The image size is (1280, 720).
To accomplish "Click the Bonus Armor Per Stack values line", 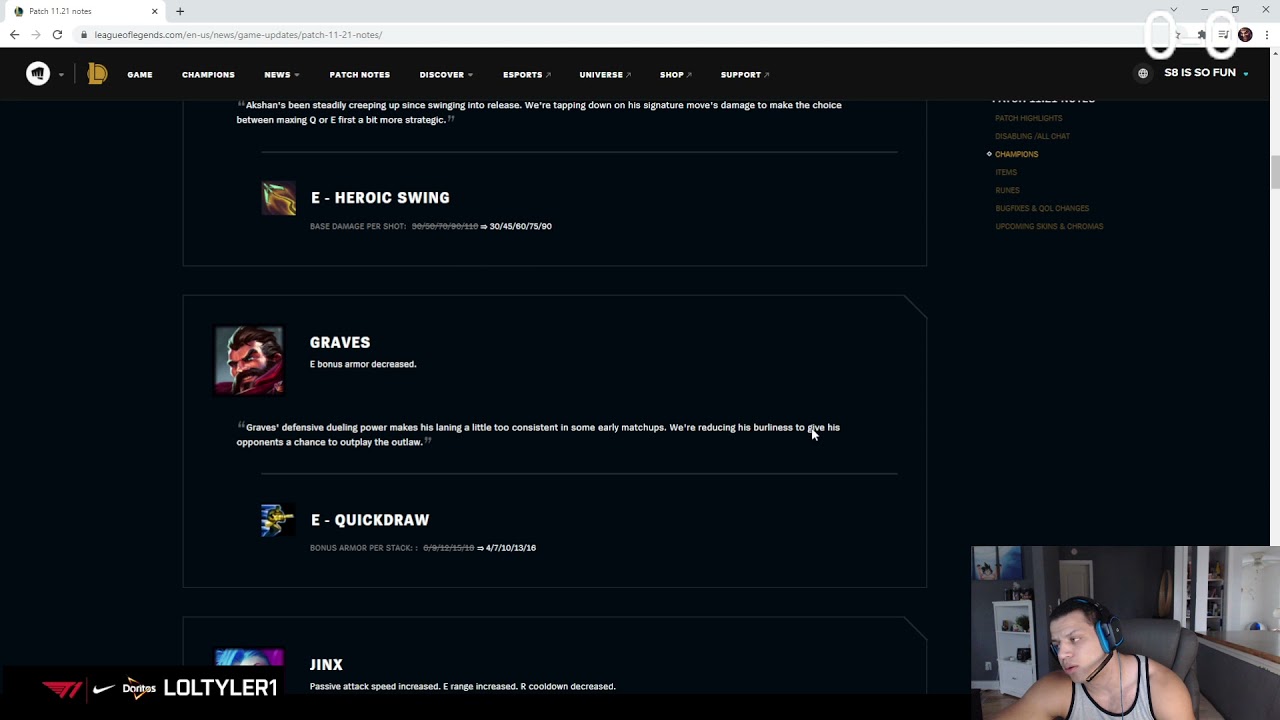I will click(423, 548).
